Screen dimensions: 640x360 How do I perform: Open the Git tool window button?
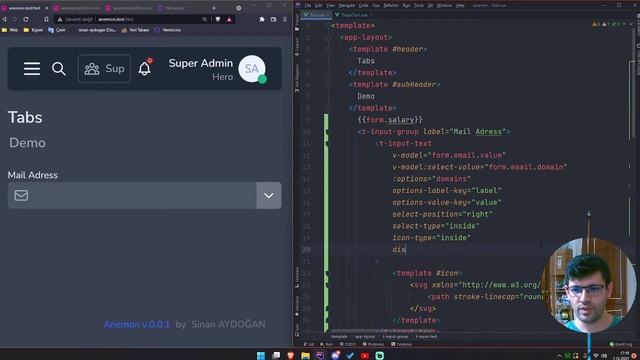pyautogui.click(x=309, y=344)
